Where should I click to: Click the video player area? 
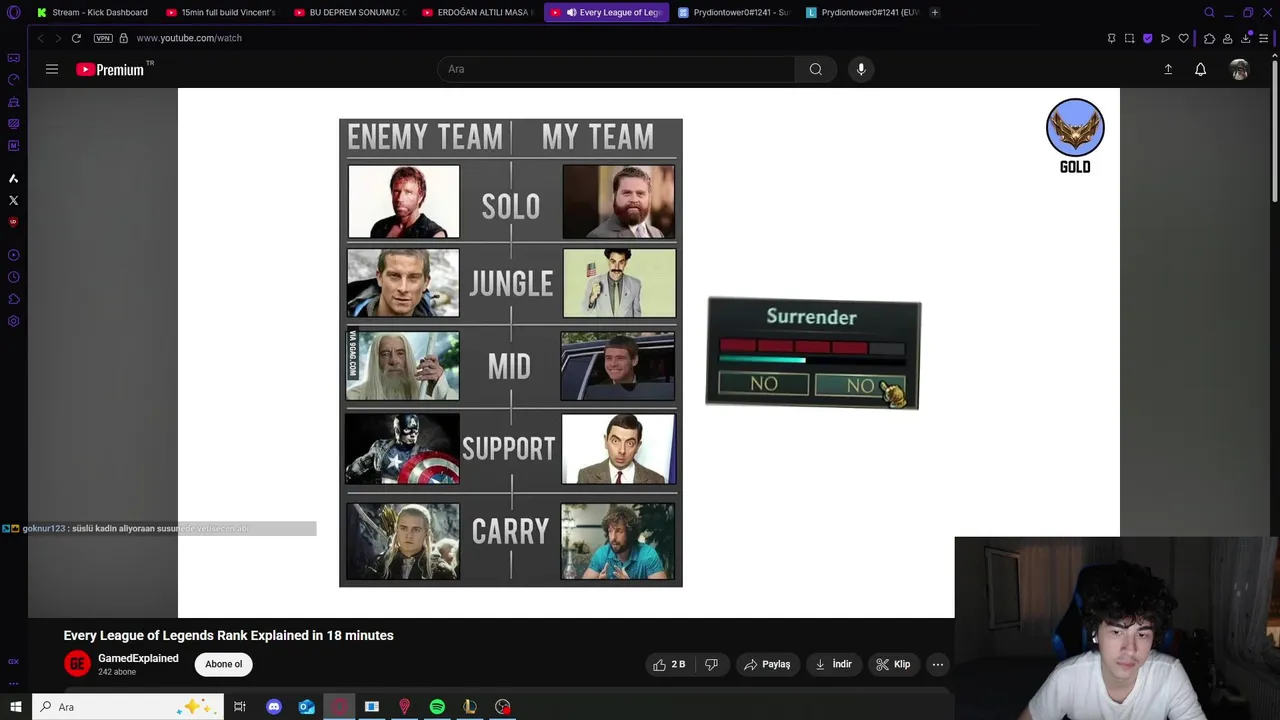[649, 353]
